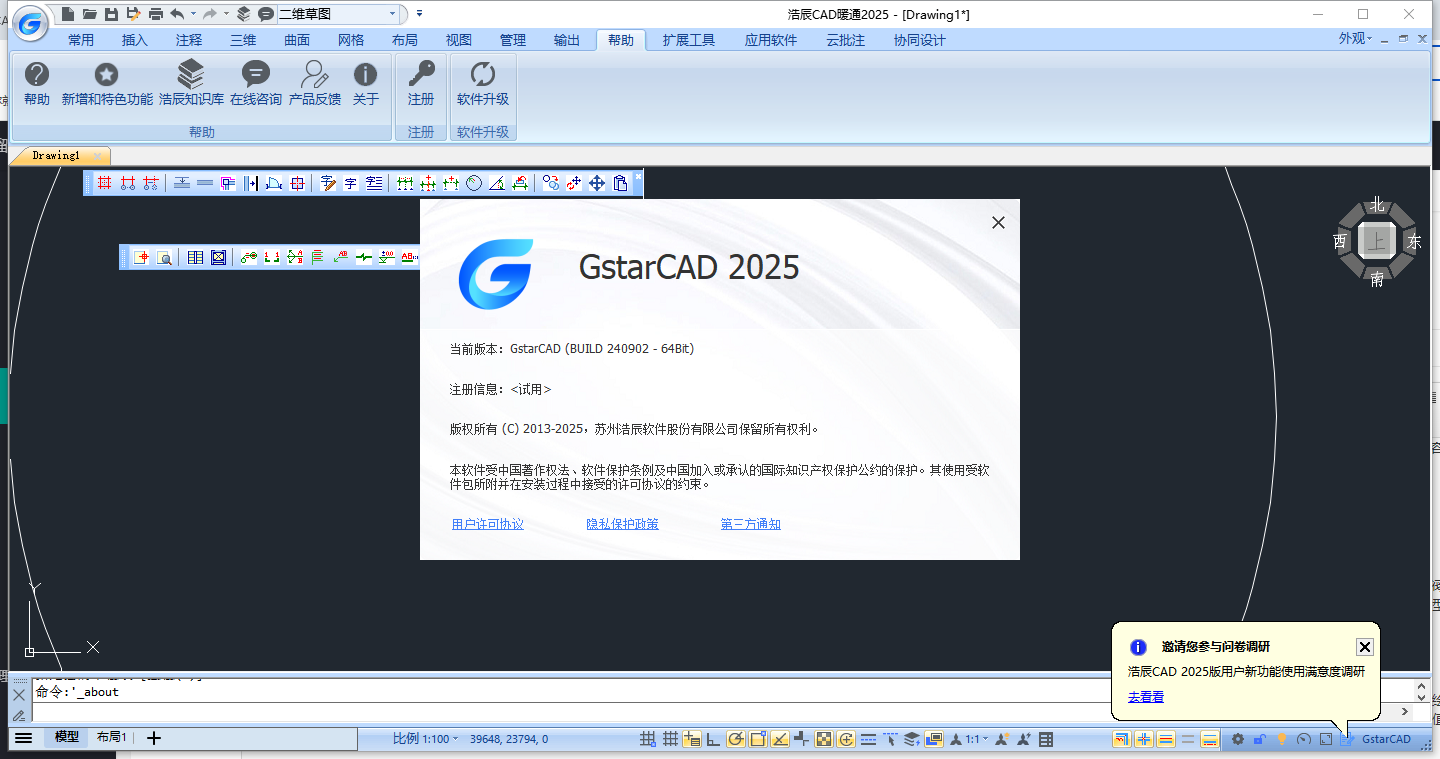Screen dimensions: 1440x759
Task: Switch to the 注释 ribbon tab
Action: coord(188,40)
